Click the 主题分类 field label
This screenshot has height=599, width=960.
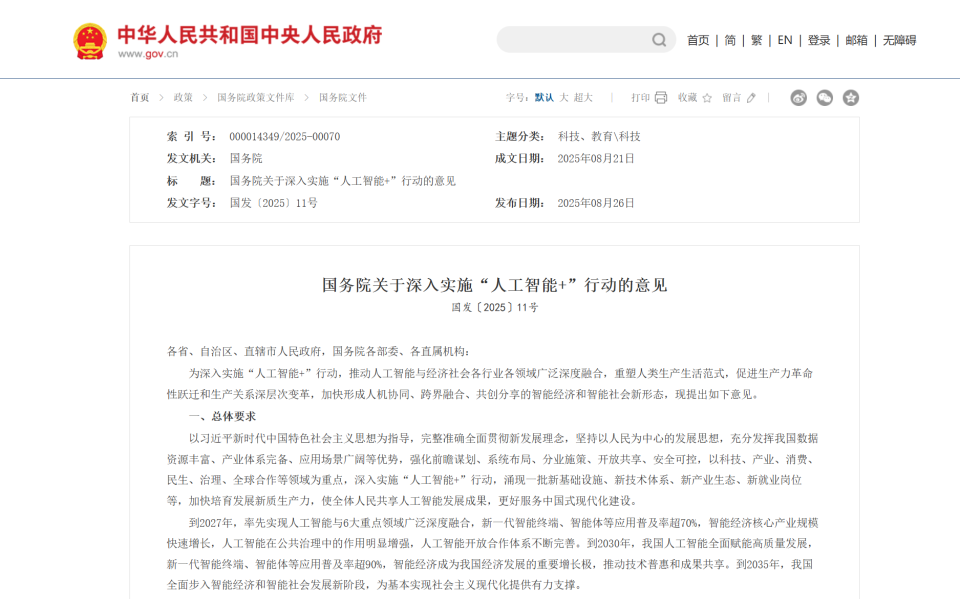click(520, 137)
